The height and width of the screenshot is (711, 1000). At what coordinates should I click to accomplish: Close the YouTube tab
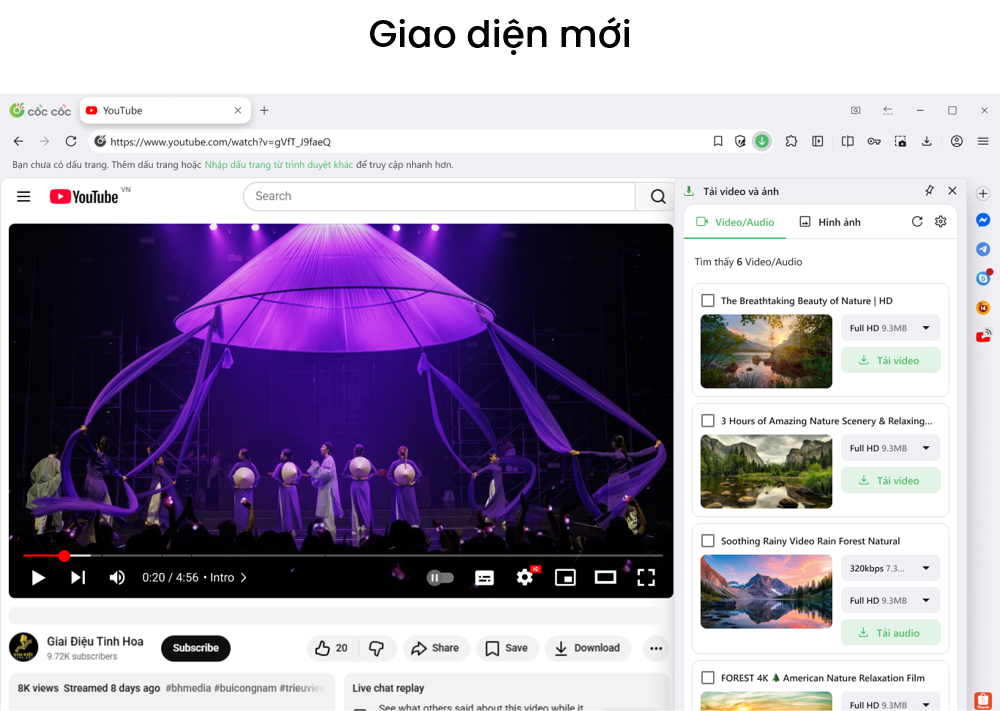coord(238,110)
